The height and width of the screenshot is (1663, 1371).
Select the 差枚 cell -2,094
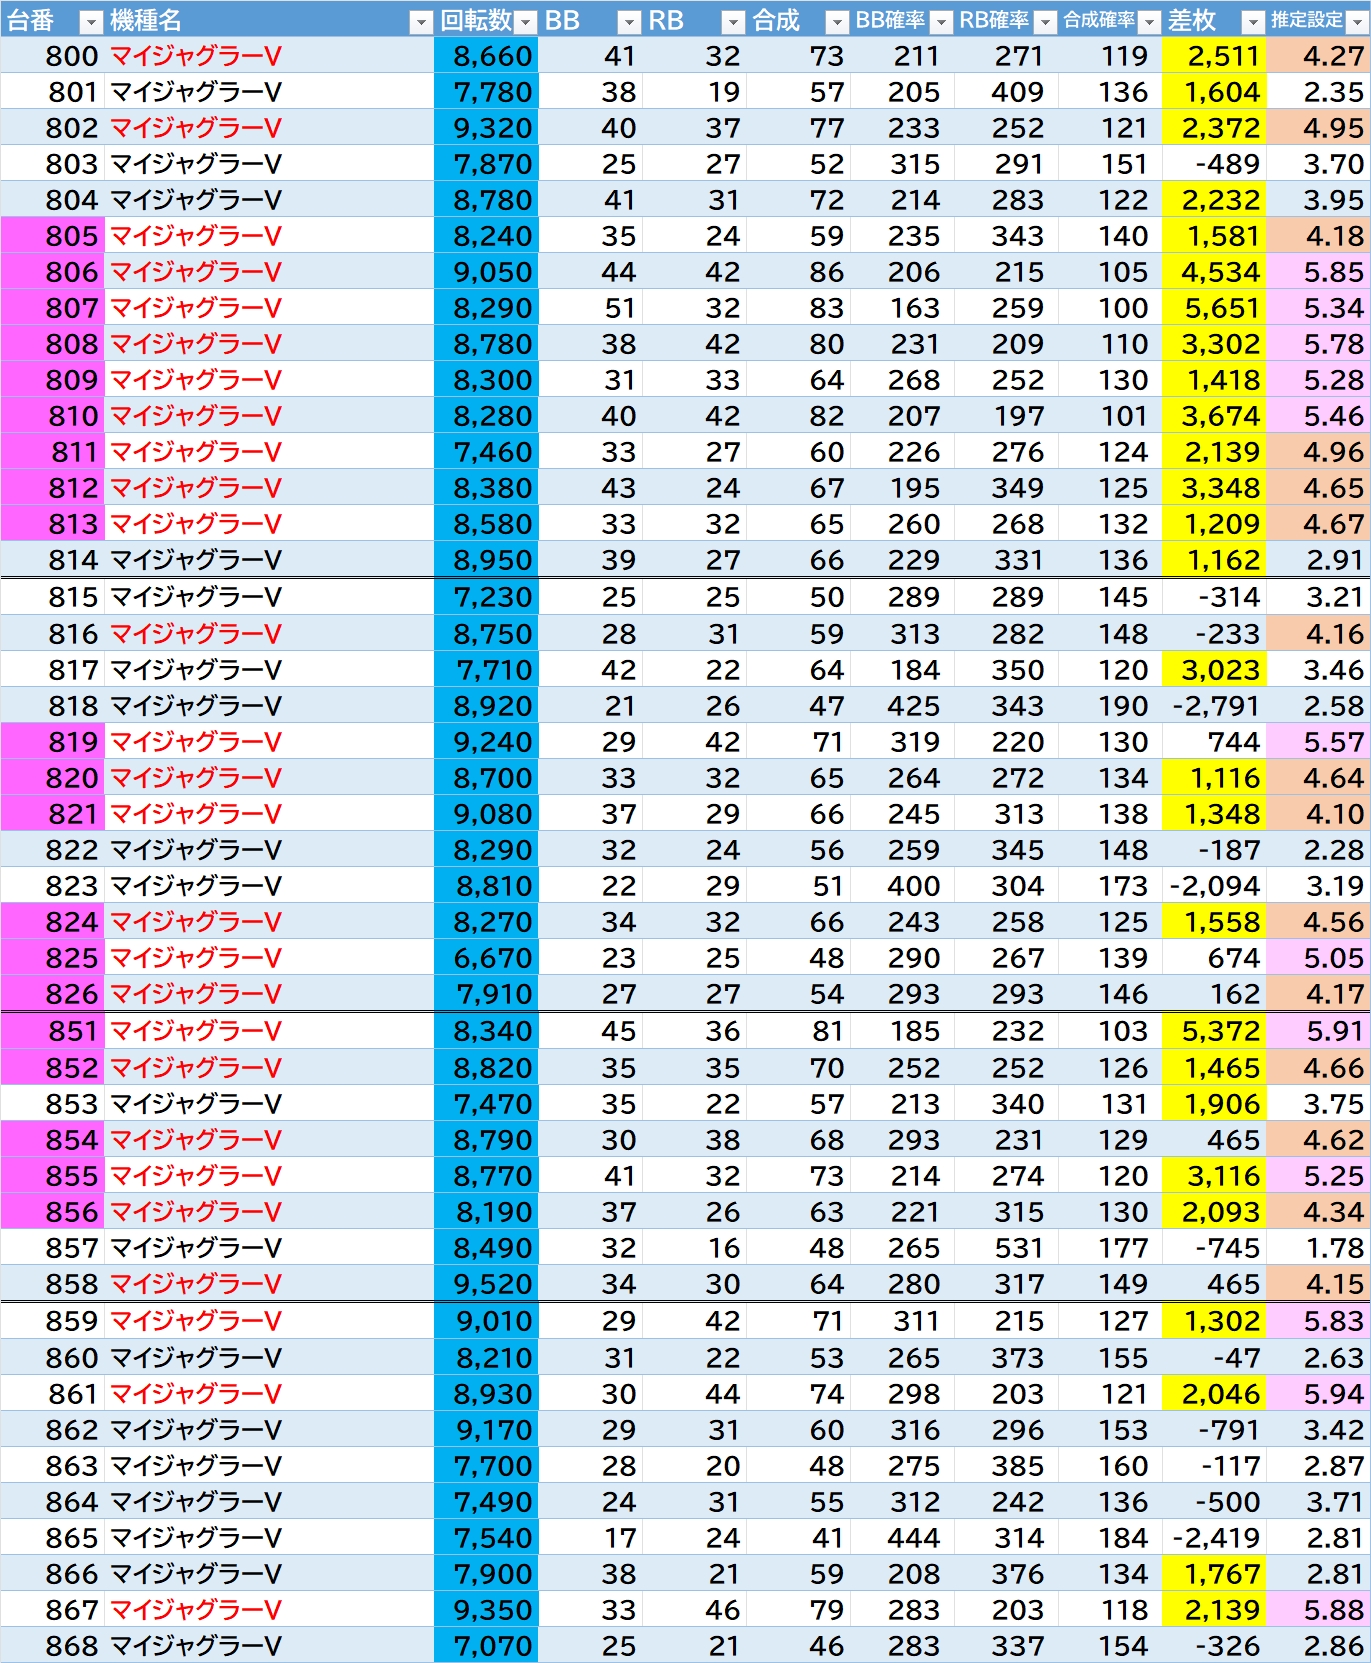point(1214,886)
